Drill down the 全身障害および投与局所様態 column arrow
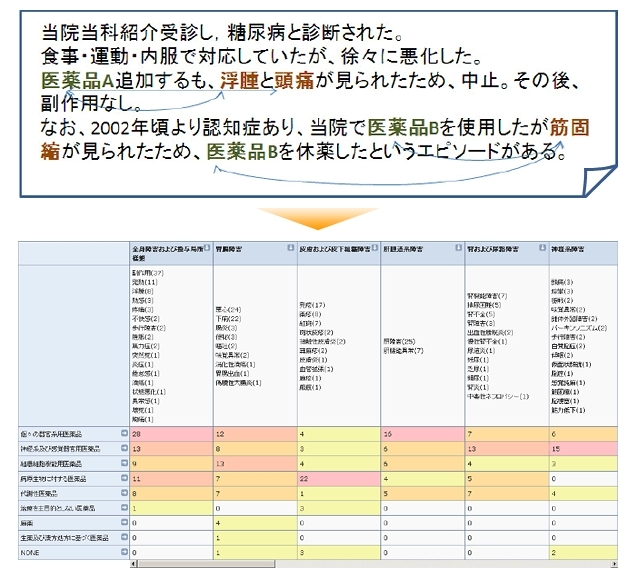 pyautogui.click(x=207, y=247)
